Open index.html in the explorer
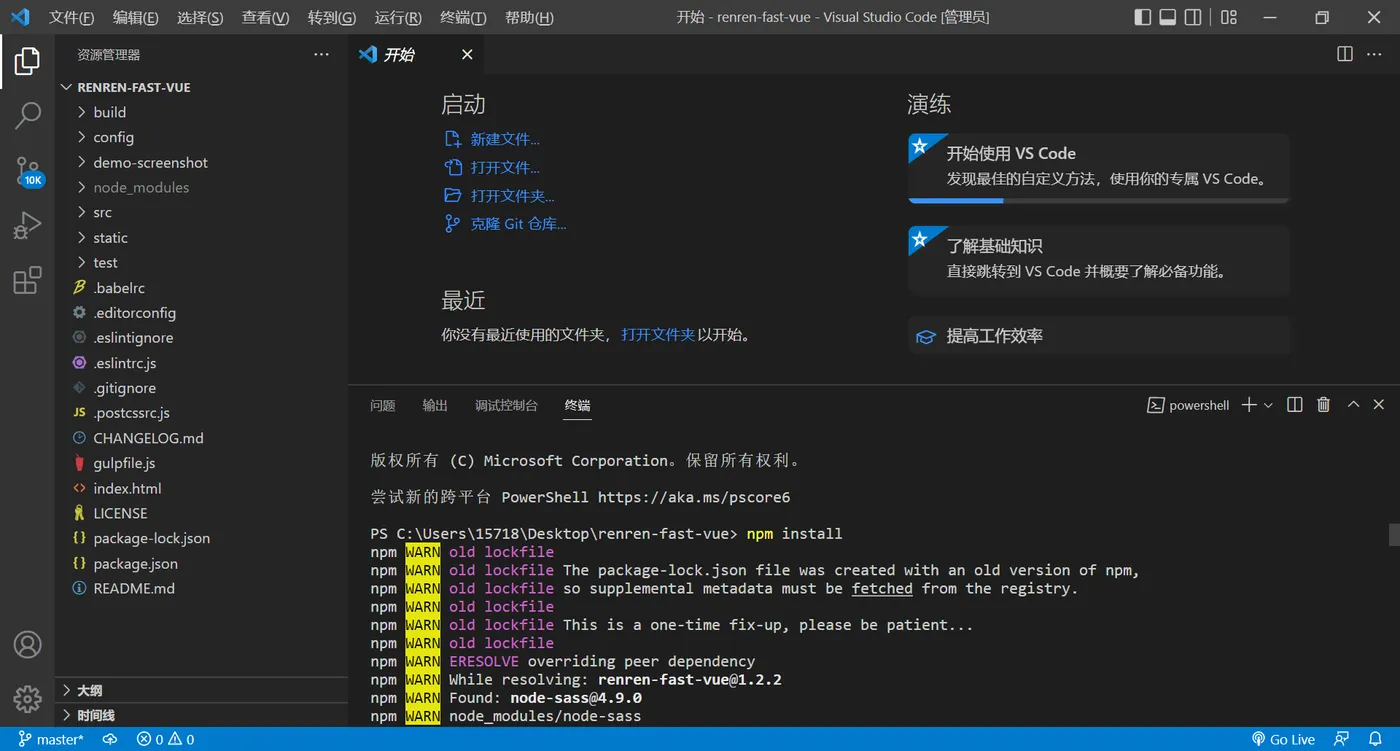The height and width of the screenshot is (751, 1400). tap(202, 488)
